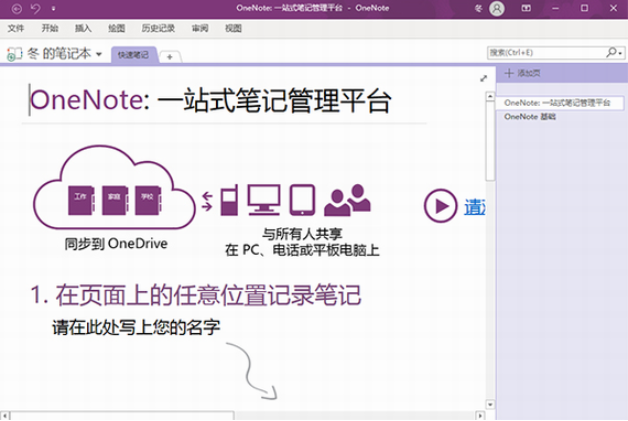This screenshot has width=628, height=421.
Task: Click the Undo arrow icon
Action: pyautogui.click(x=36, y=9)
